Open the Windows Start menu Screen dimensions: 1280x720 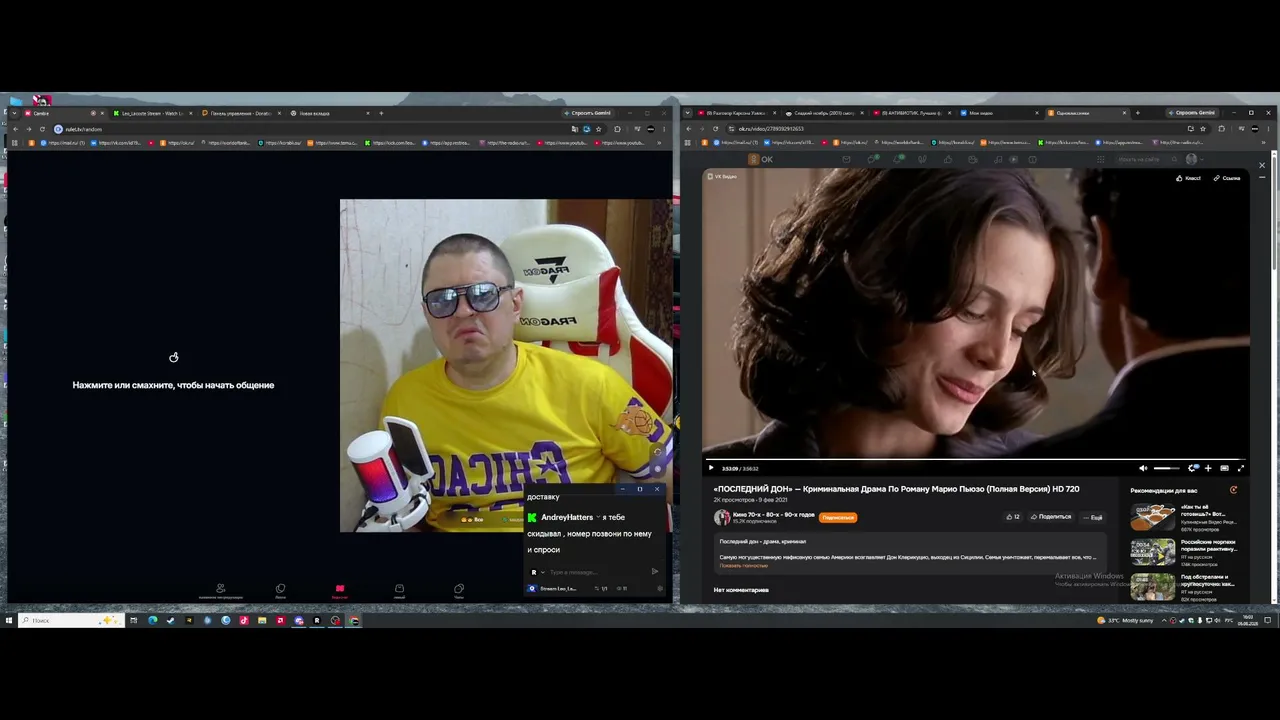click(x=9, y=620)
